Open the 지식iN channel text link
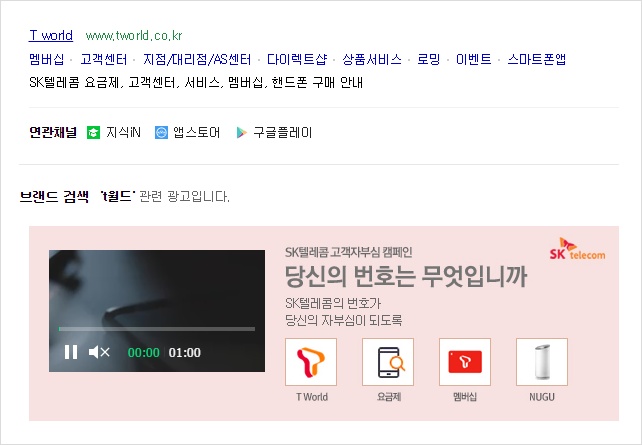 click(x=123, y=133)
